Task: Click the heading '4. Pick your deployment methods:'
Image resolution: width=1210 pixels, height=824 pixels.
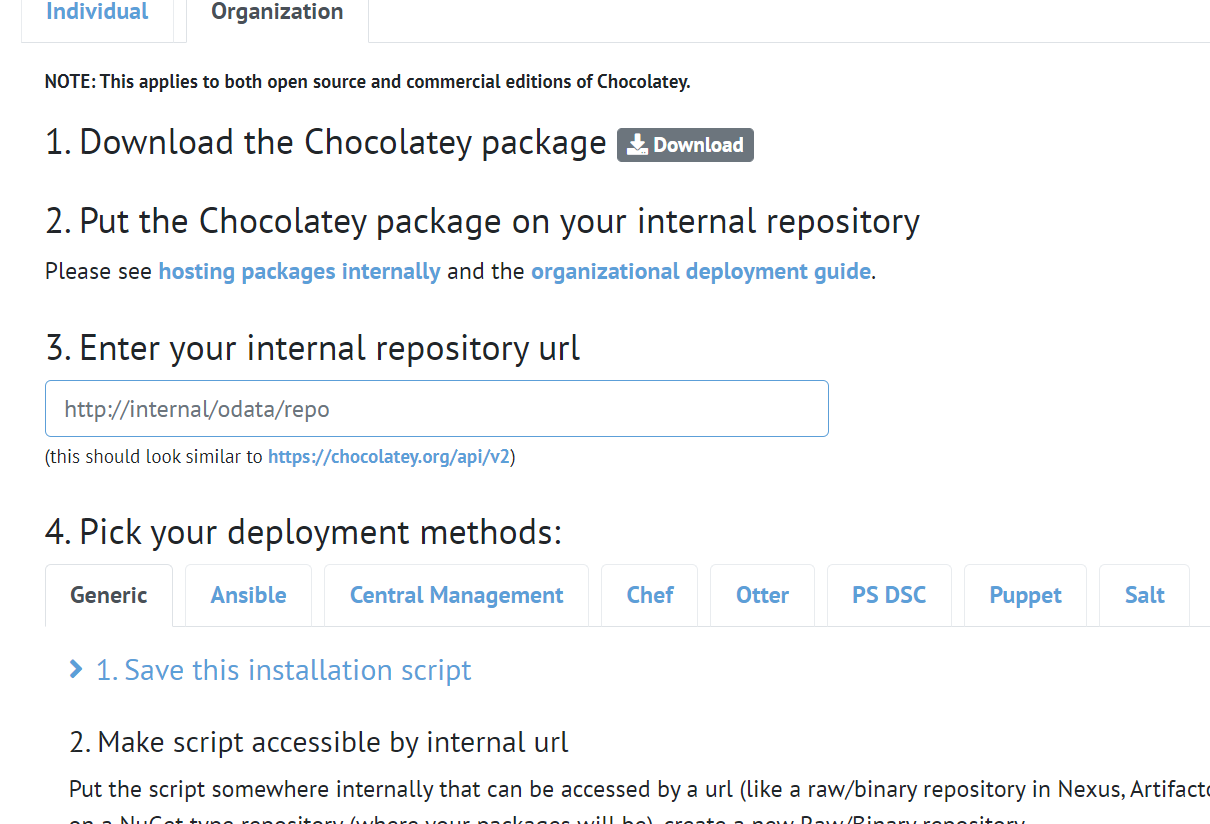Action: click(303, 531)
